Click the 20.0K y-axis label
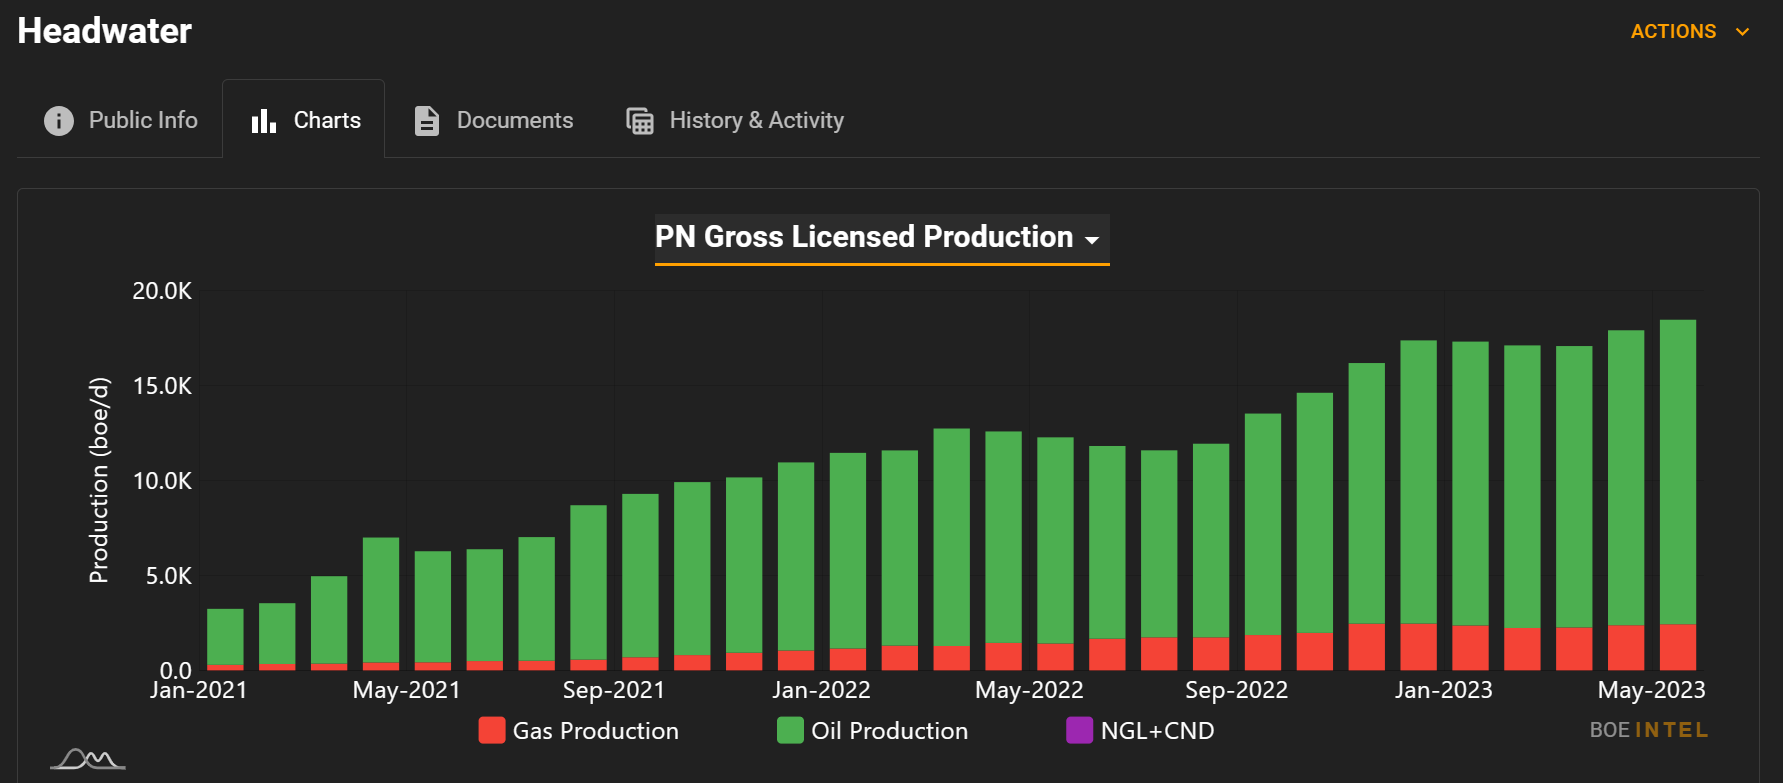Image resolution: width=1783 pixels, height=783 pixels. click(x=162, y=291)
